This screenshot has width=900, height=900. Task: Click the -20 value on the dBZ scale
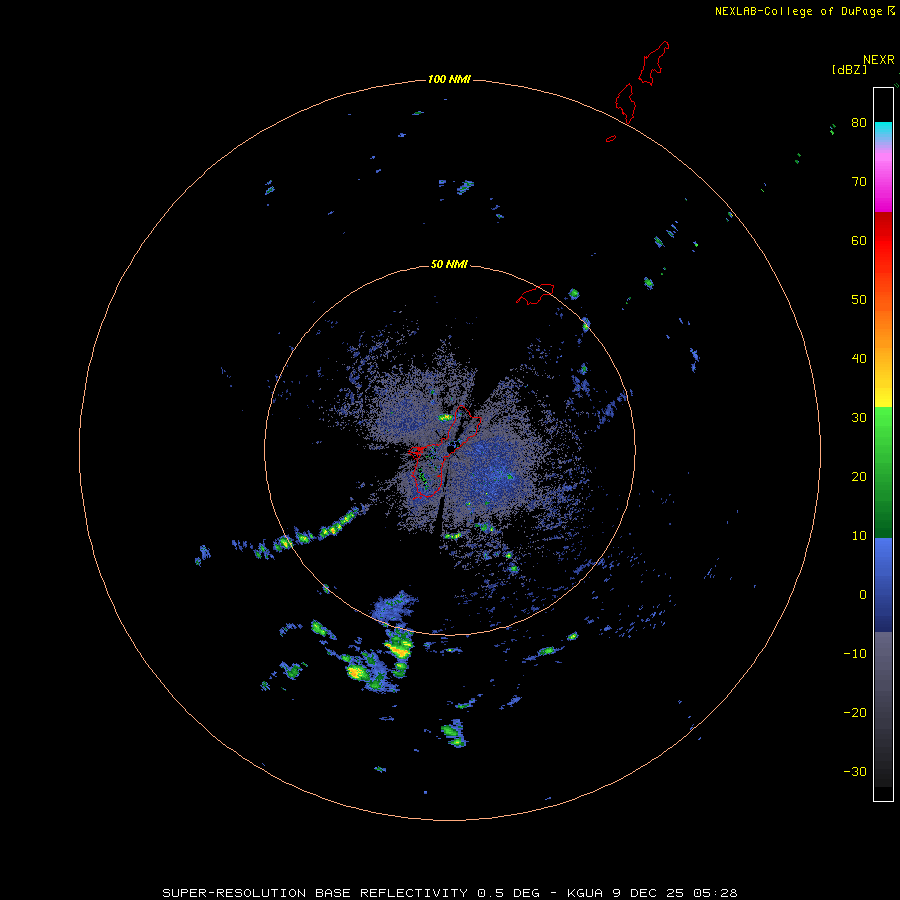(855, 712)
